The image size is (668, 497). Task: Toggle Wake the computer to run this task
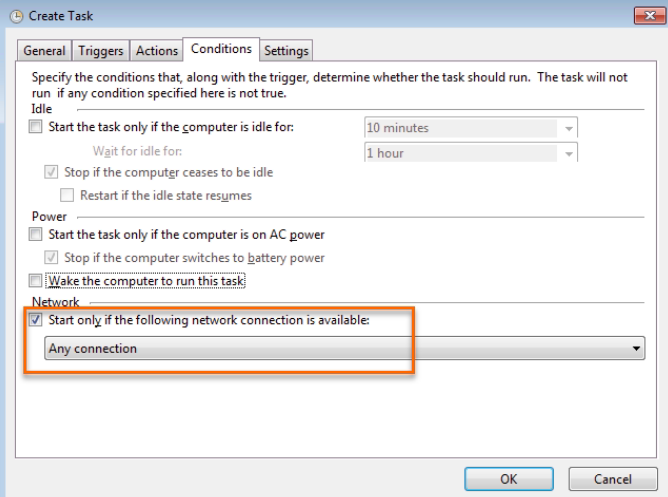pyautogui.click(x=35, y=281)
